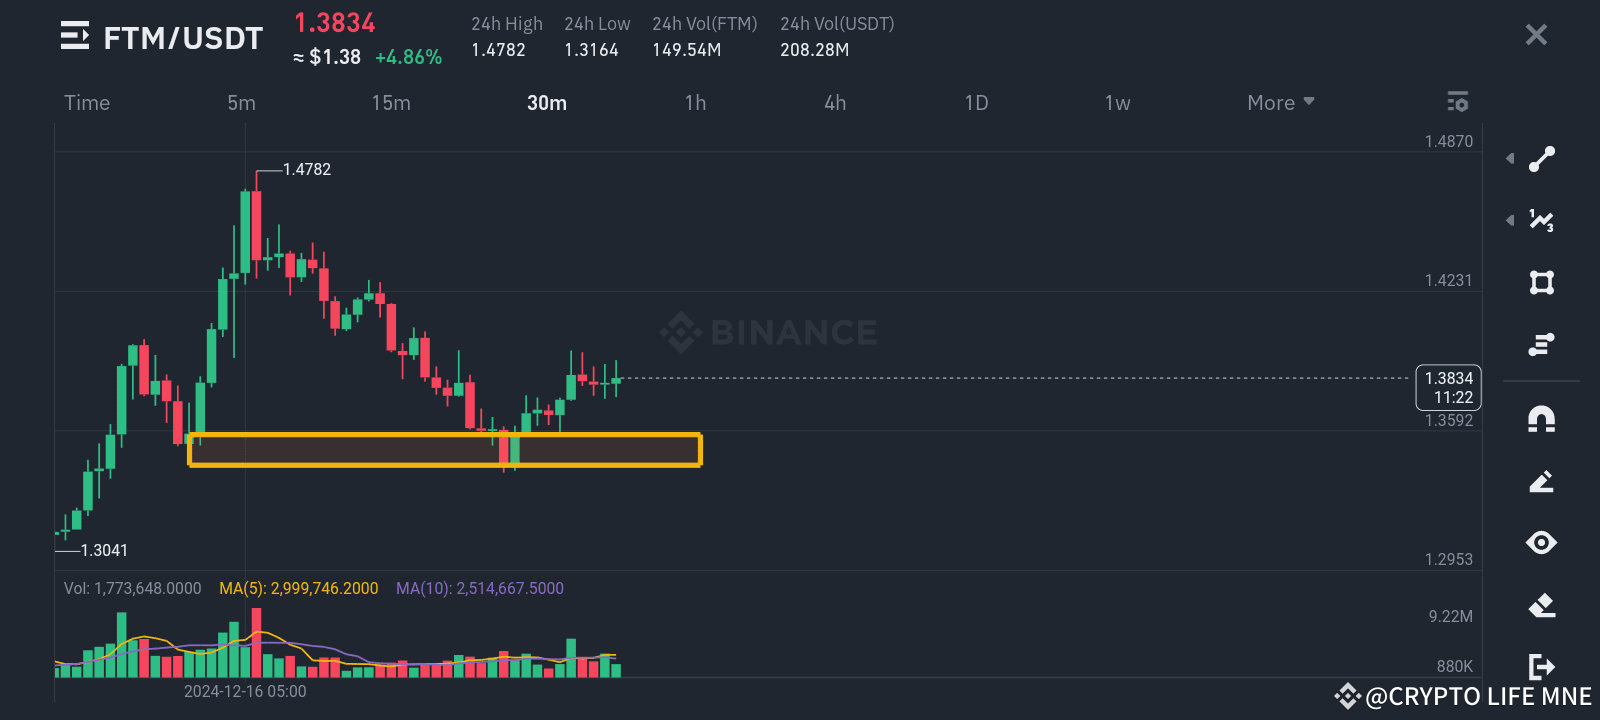Screen dimensions: 1600x720
Task: Enable the magnet snapping tool
Action: point(1541,419)
